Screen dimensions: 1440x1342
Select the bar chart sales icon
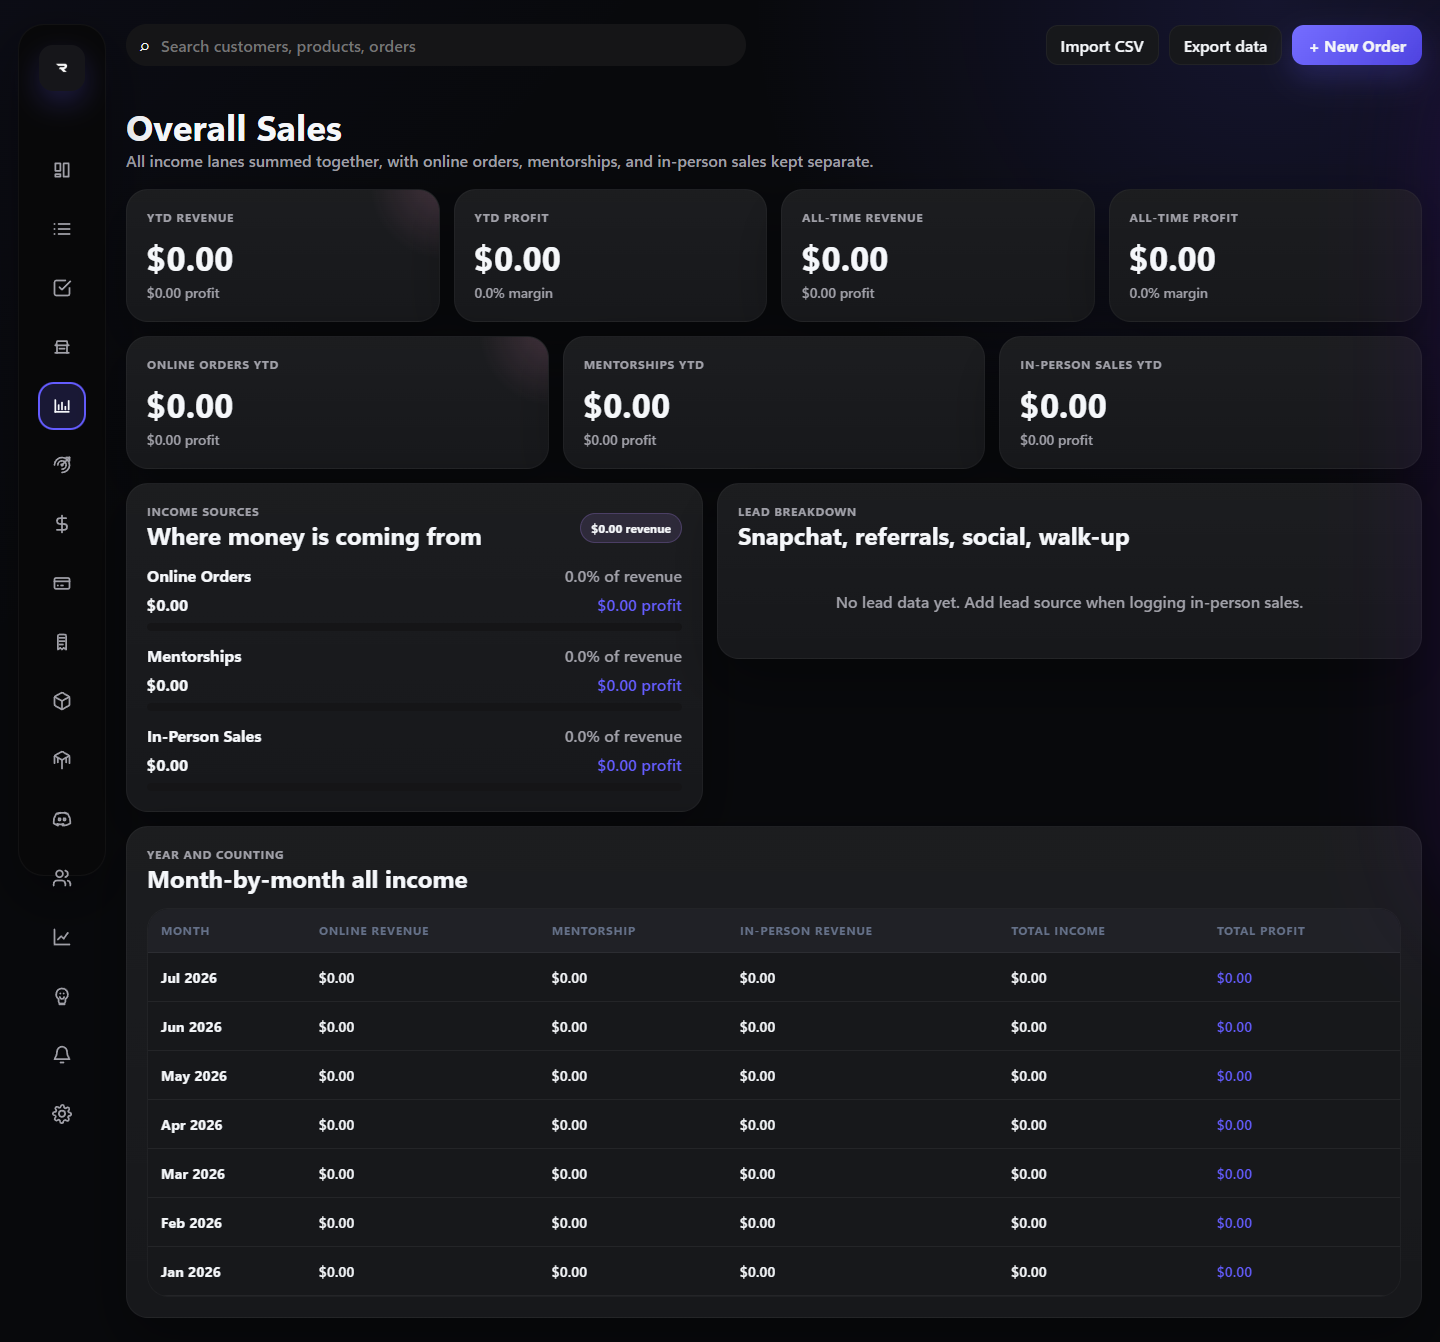[x=62, y=406]
